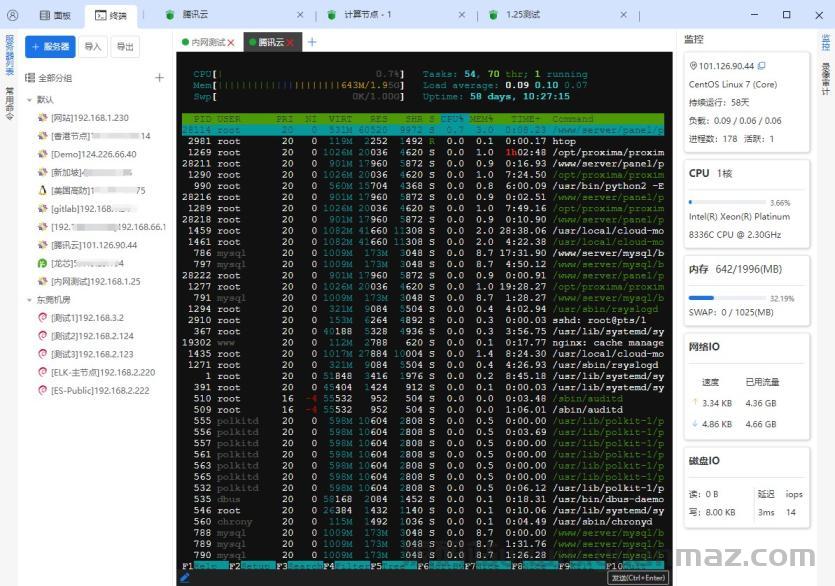
Task: Sort htop by CPU% column header
Action: (x=452, y=119)
